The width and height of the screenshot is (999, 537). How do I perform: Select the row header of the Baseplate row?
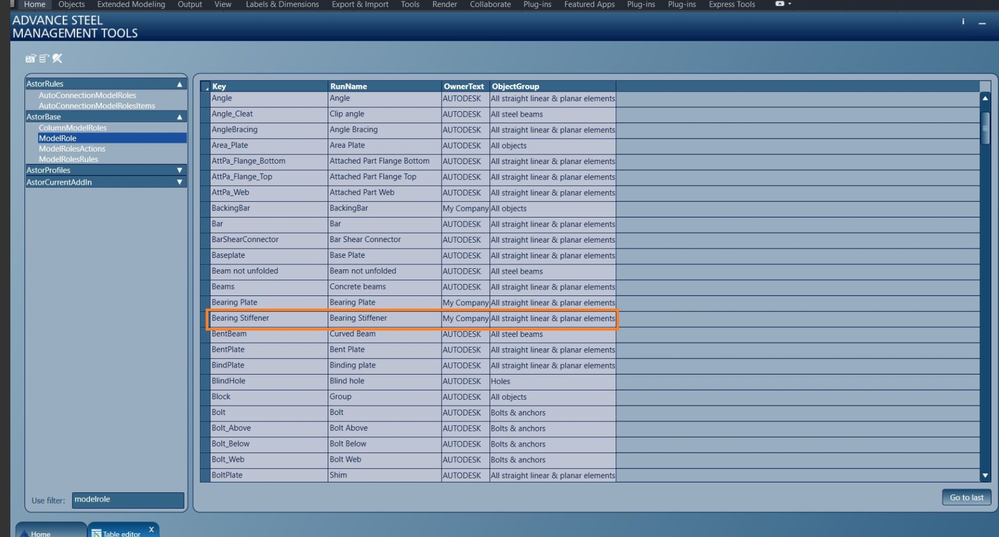point(205,255)
